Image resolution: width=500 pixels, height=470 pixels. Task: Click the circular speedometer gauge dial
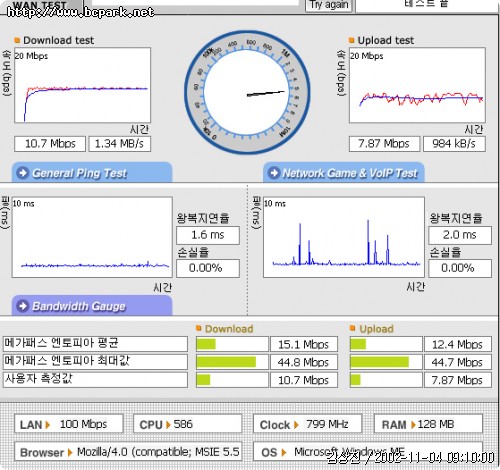pyautogui.click(x=247, y=92)
